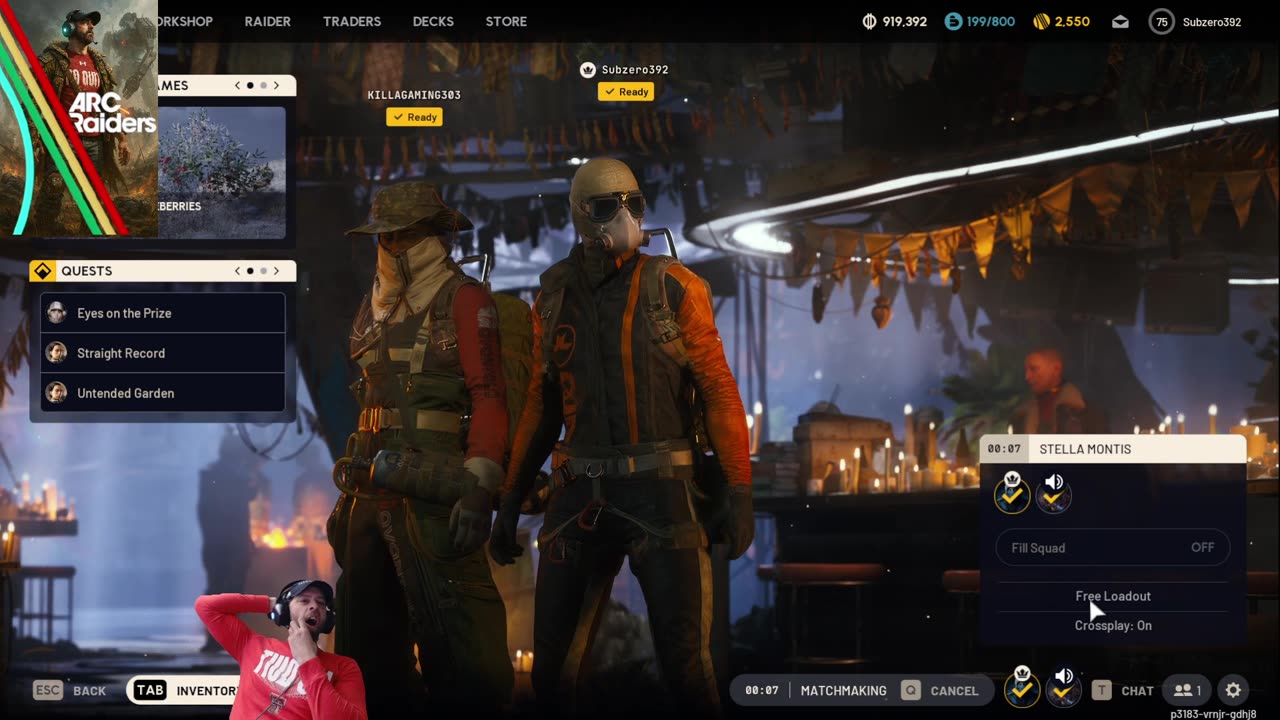Click the 199/800 value
The width and height of the screenshot is (1280, 720).
point(991,21)
